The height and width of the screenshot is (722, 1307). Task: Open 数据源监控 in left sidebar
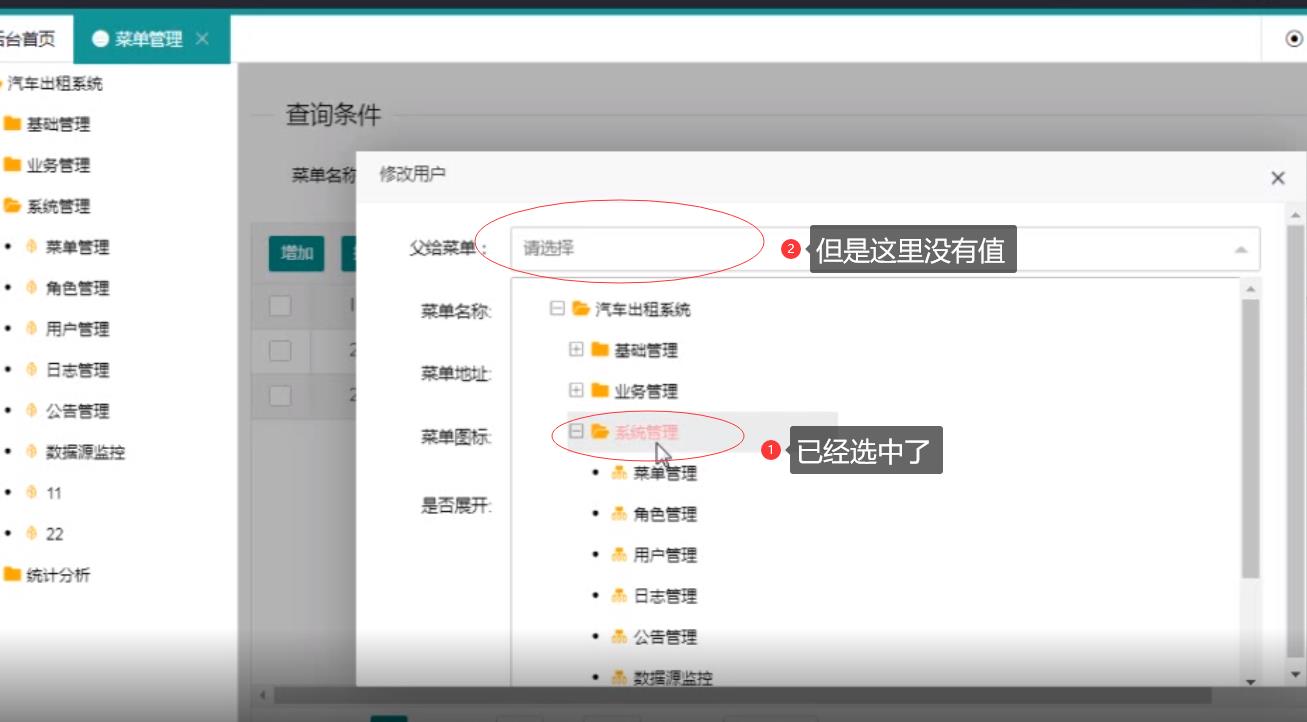(85, 452)
